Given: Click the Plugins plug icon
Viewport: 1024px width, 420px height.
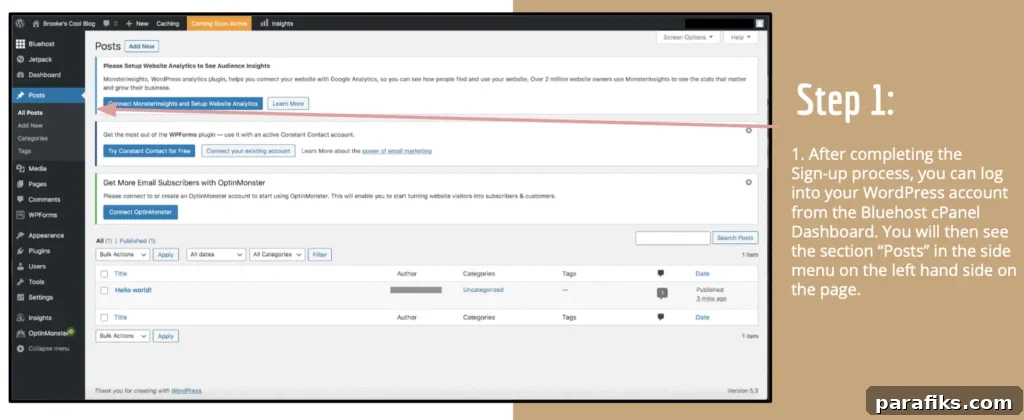Looking at the screenshot, I should tap(21, 251).
